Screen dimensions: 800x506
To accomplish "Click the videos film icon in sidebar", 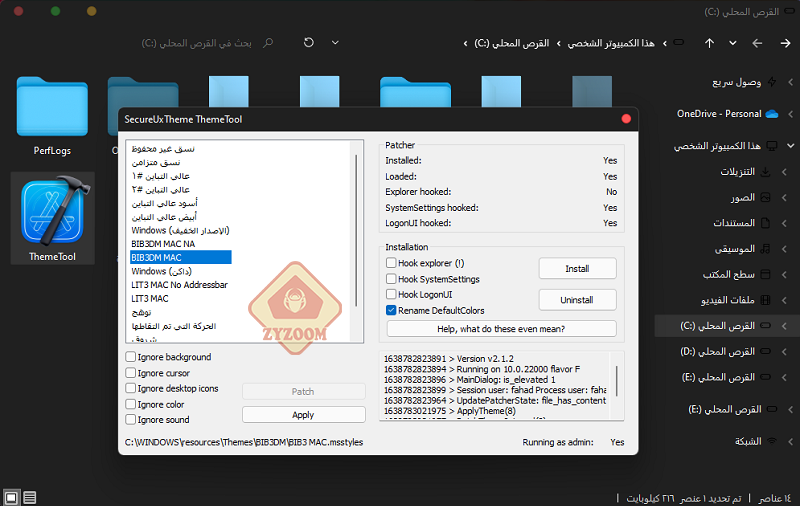I will [765, 300].
